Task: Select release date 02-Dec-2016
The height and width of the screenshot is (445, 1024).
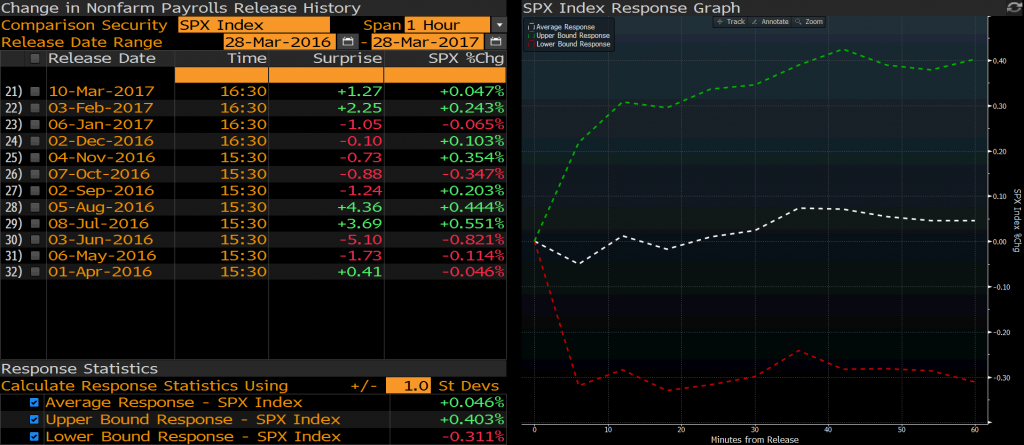Action: (x=101, y=140)
